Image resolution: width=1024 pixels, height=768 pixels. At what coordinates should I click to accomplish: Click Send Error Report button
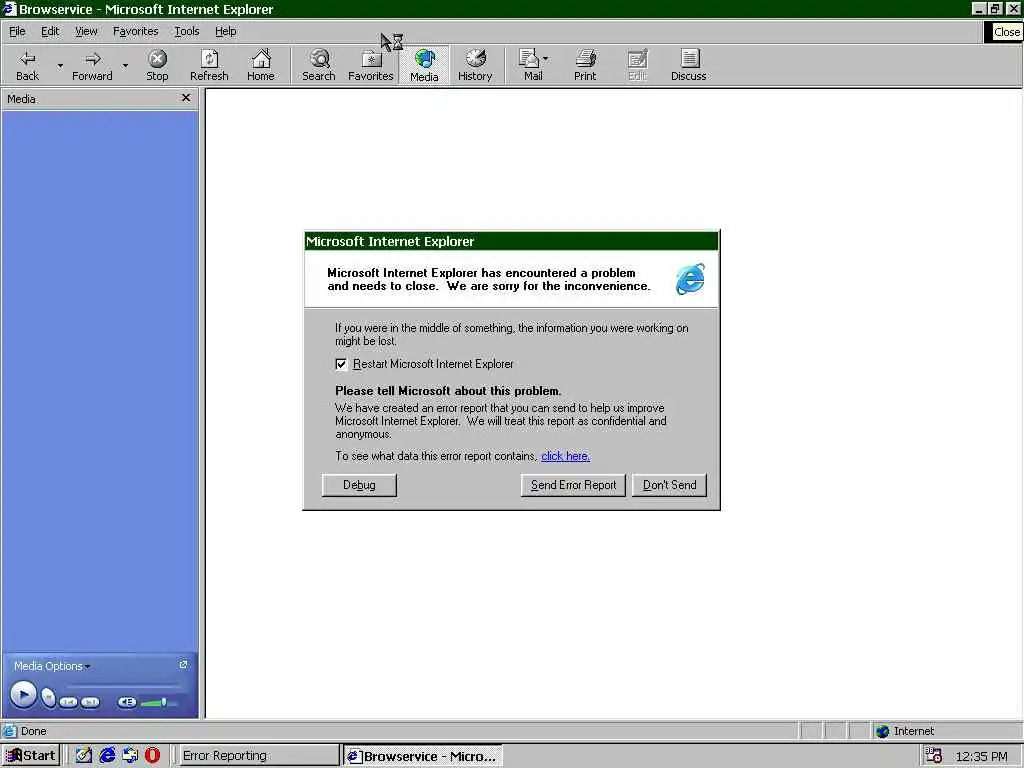(x=573, y=485)
